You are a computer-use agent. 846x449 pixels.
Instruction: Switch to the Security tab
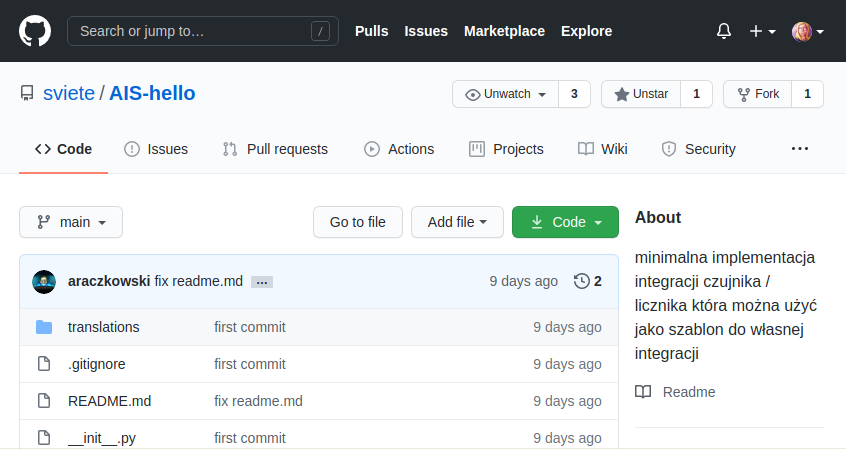(698, 149)
